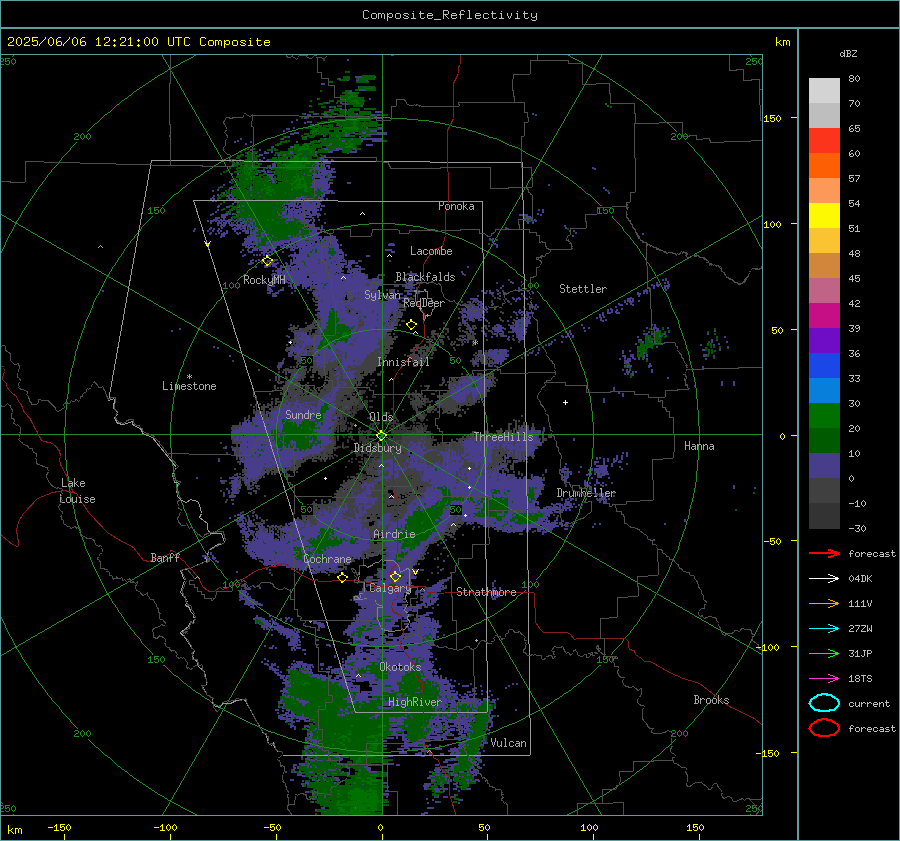Image resolution: width=900 pixels, height=841 pixels.
Task: Select the Innisfail city label
Action: point(404,362)
